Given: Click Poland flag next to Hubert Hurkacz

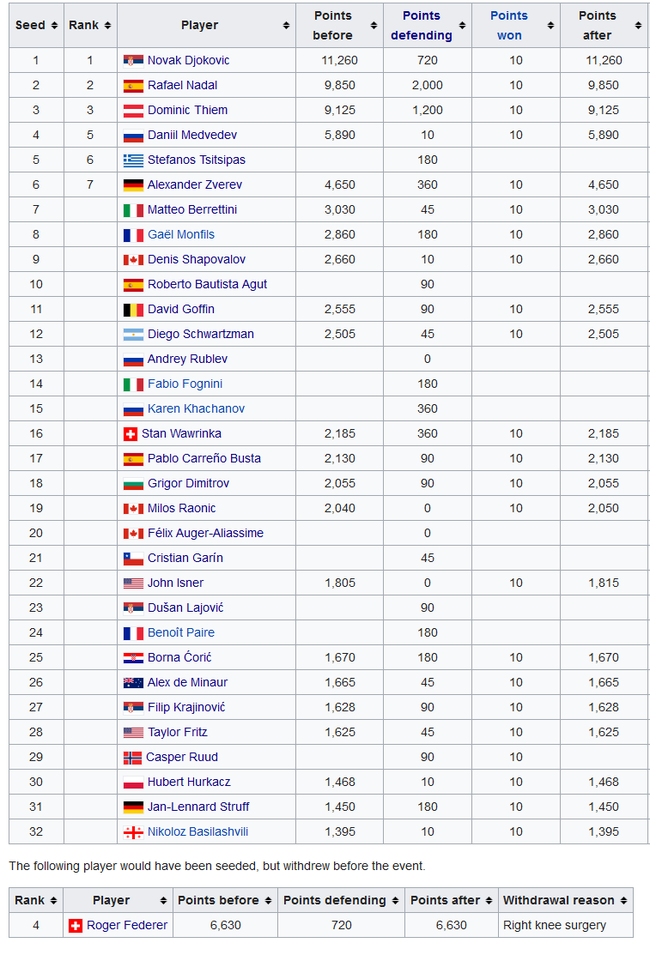Looking at the screenshot, I should tap(133, 783).
